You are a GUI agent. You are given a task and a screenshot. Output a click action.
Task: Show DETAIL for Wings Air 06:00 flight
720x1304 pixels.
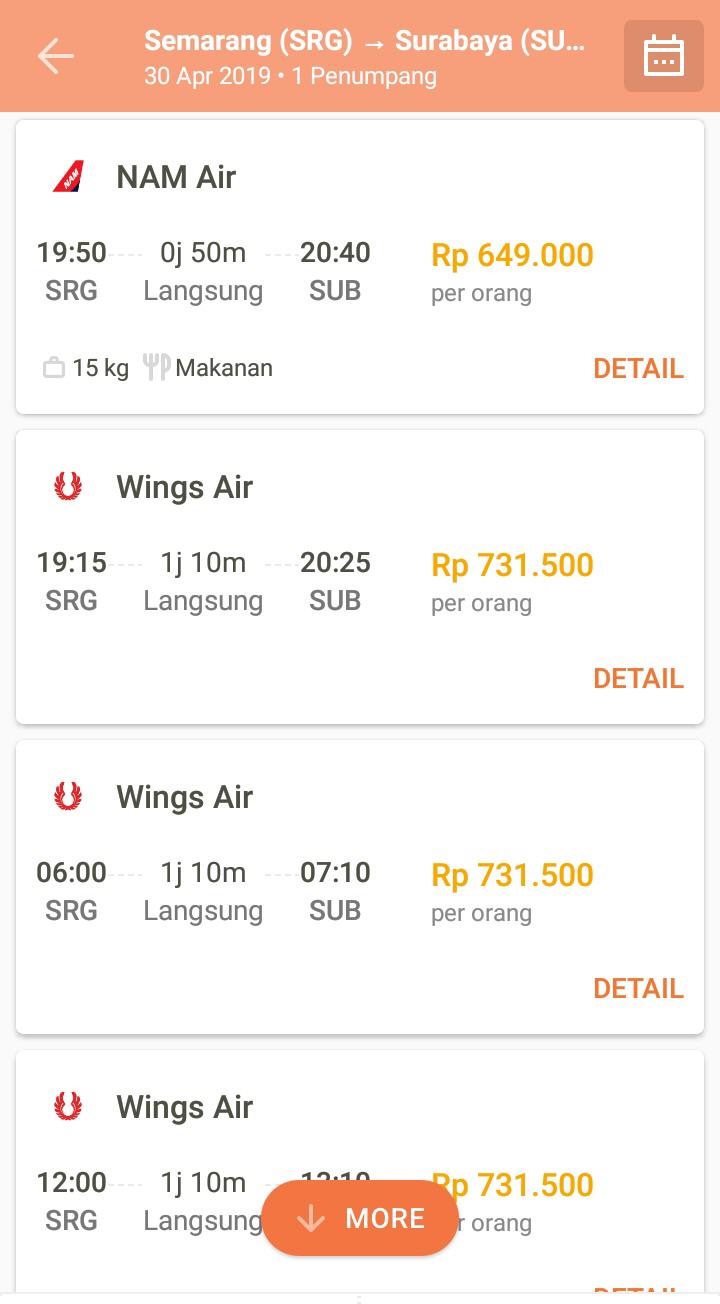click(x=638, y=988)
